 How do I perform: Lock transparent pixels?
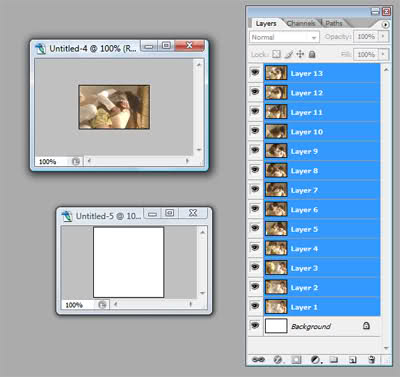[276, 54]
